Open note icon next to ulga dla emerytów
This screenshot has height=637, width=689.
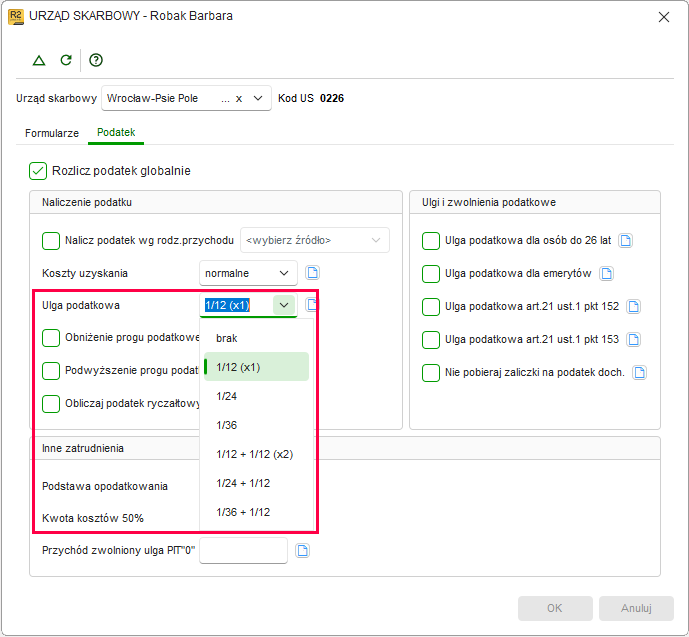click(606, 273)
